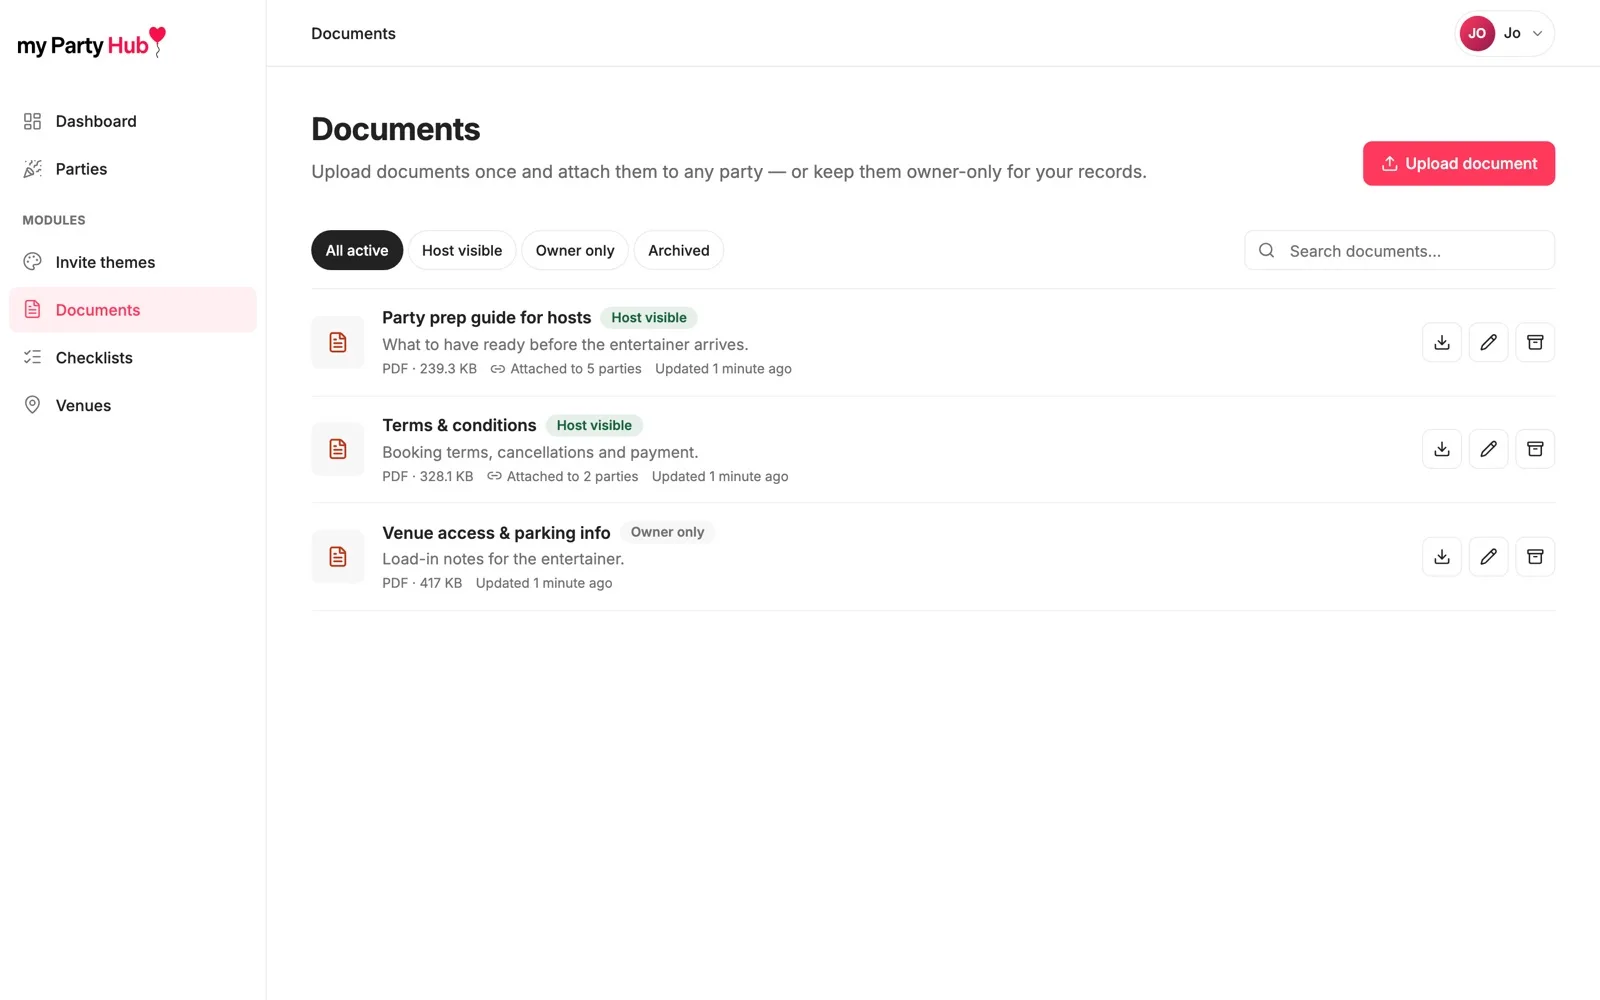
Task: Click 'Attached to 2 parties' text
Action: point(572,476)
